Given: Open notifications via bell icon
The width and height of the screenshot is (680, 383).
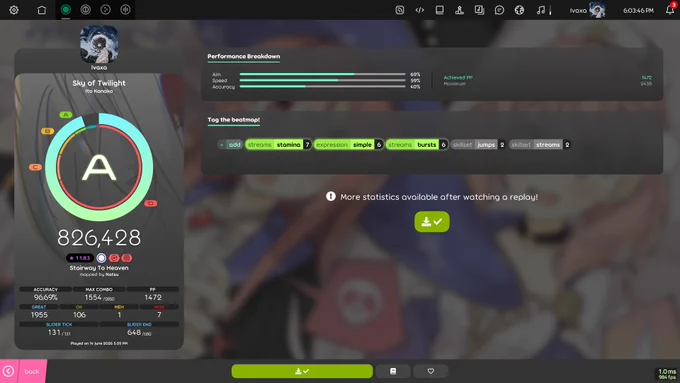Looking at the screenshot, I should pos(670,10).
